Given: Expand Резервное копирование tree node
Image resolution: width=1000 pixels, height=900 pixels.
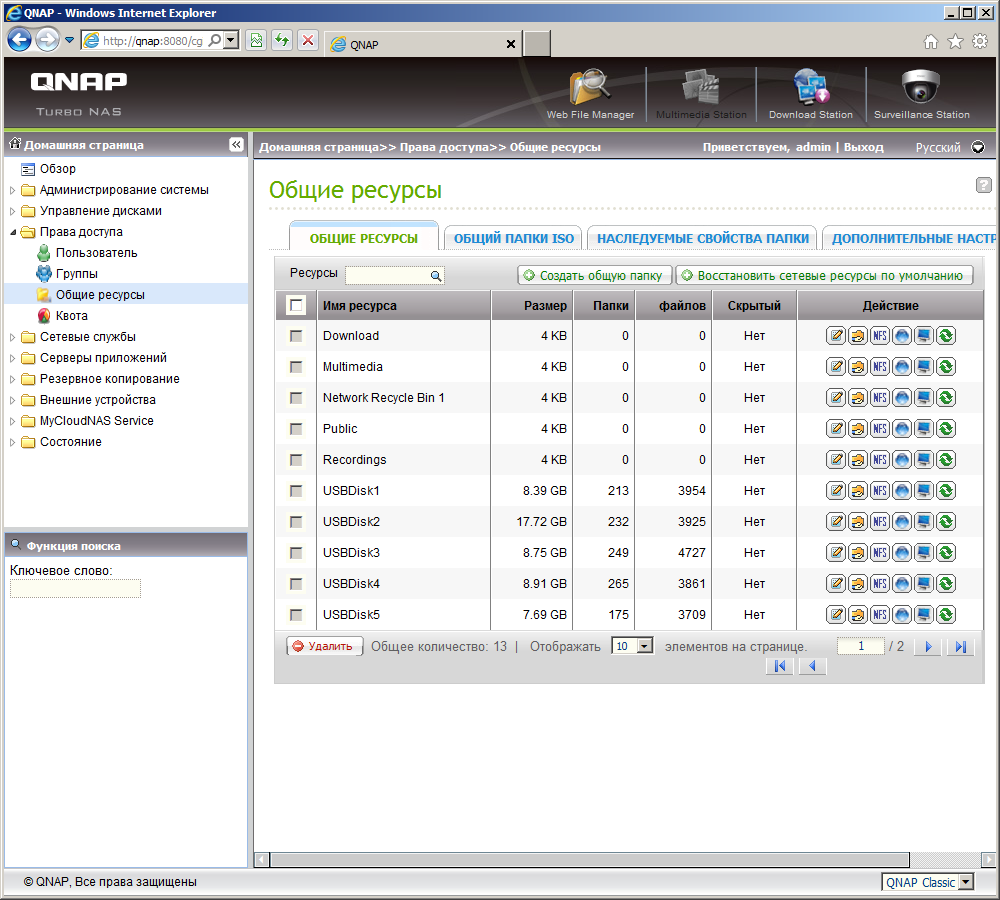Looking at the screenshot, I should coord(12,379).
